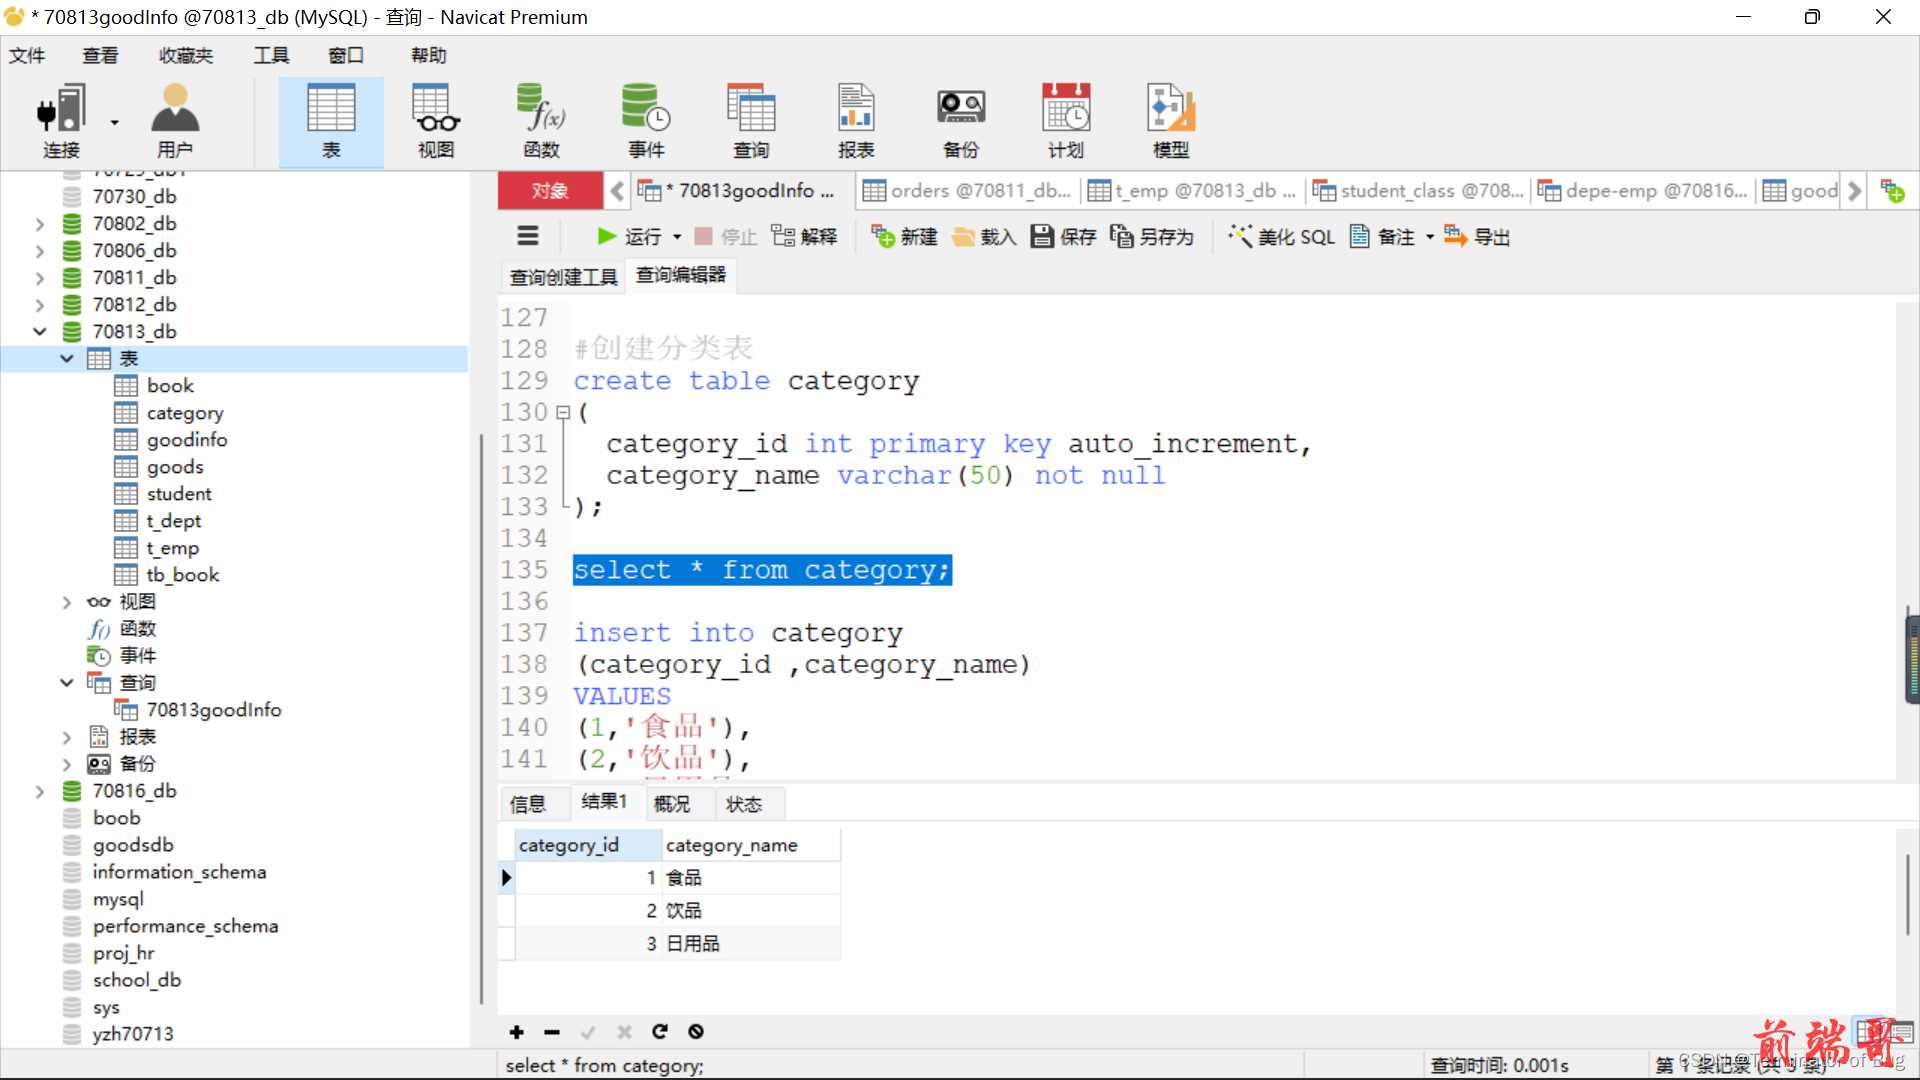The image size is (1920, 1080).
Task: Switch to the 信息 result tab
Action: click(x=528, y=804)
